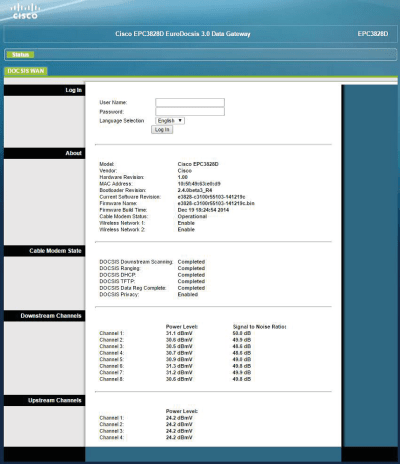This screenshot has height=464, width=400.
Task: Click the MAC Address value
Action: 199,184
